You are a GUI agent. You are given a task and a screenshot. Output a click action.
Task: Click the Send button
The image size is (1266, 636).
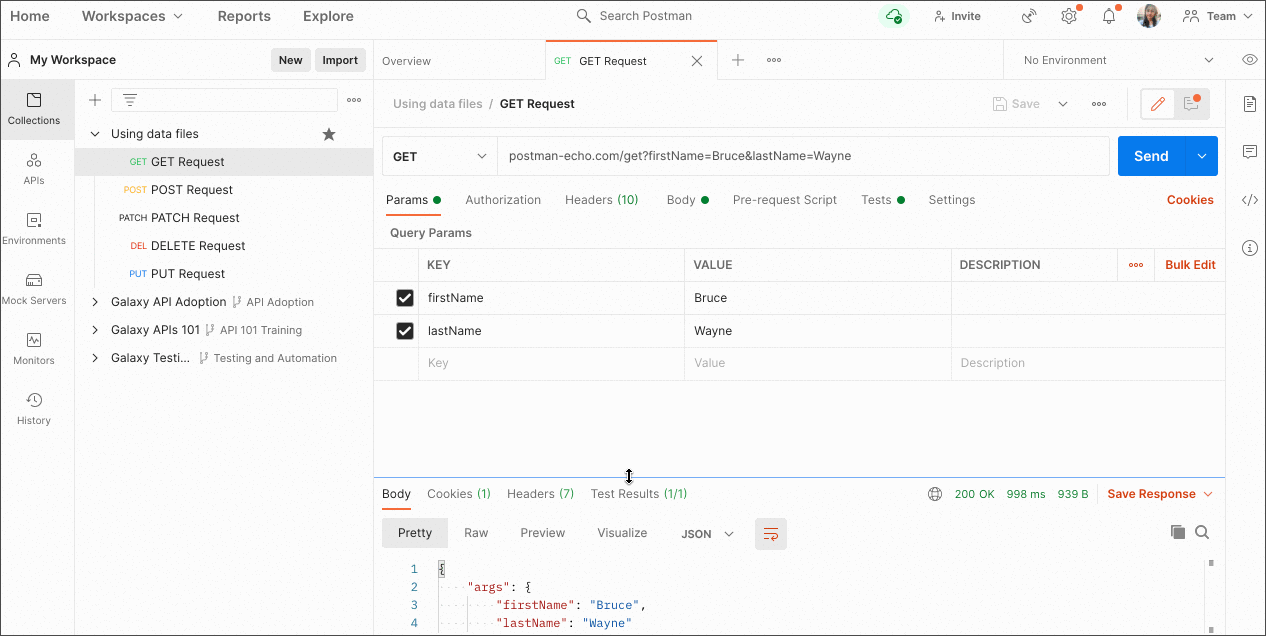pyautogui.click(x=1151, y=156)
